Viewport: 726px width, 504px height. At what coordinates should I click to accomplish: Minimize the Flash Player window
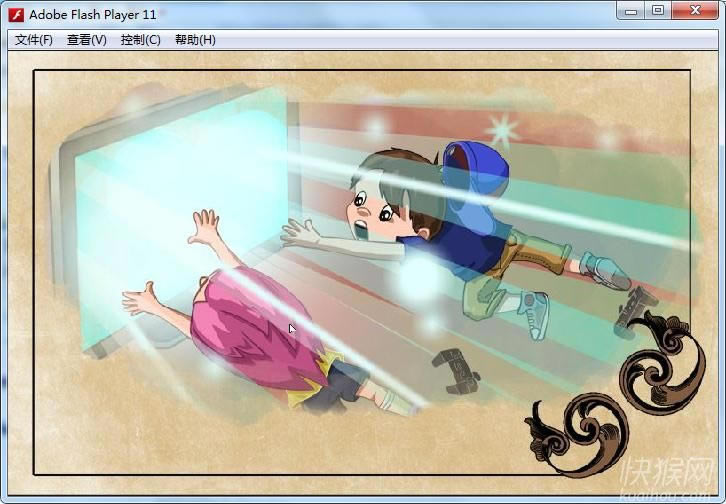coord(629,11)
